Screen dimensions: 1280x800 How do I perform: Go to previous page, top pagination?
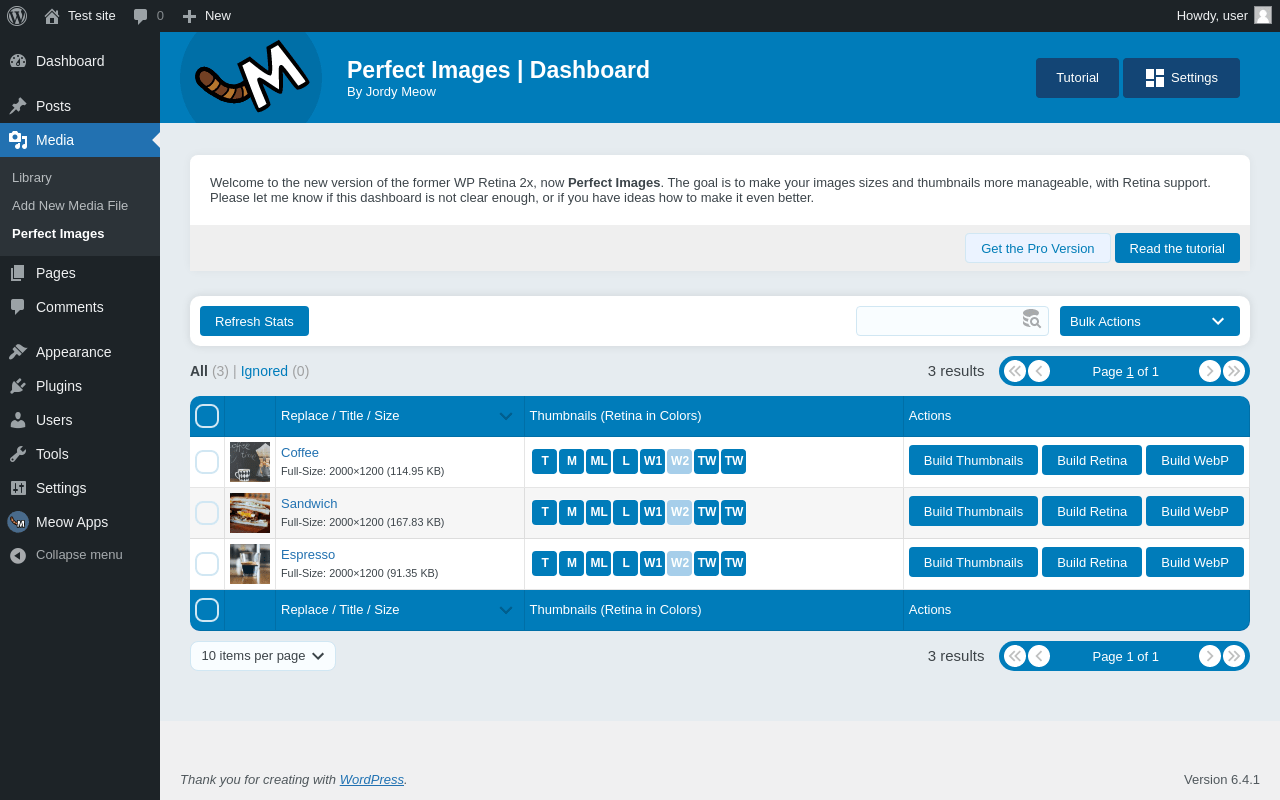1039,371
